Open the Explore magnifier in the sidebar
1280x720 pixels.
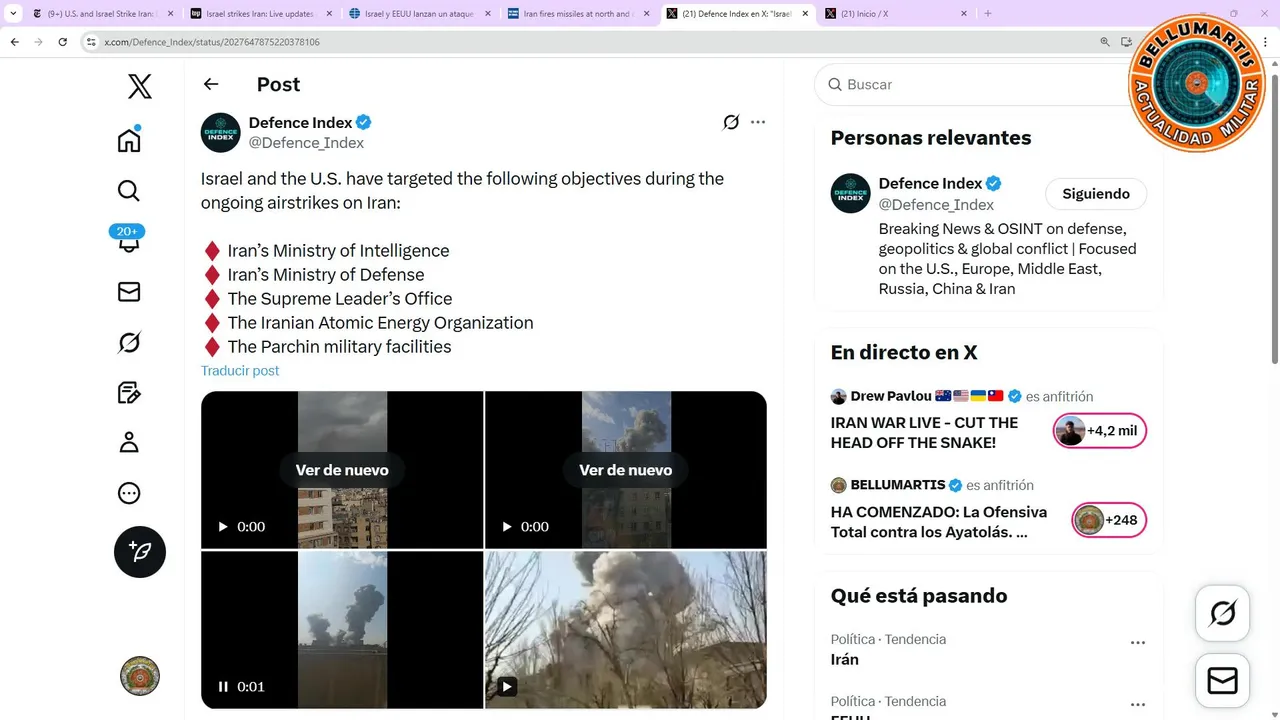pos(129,191)
